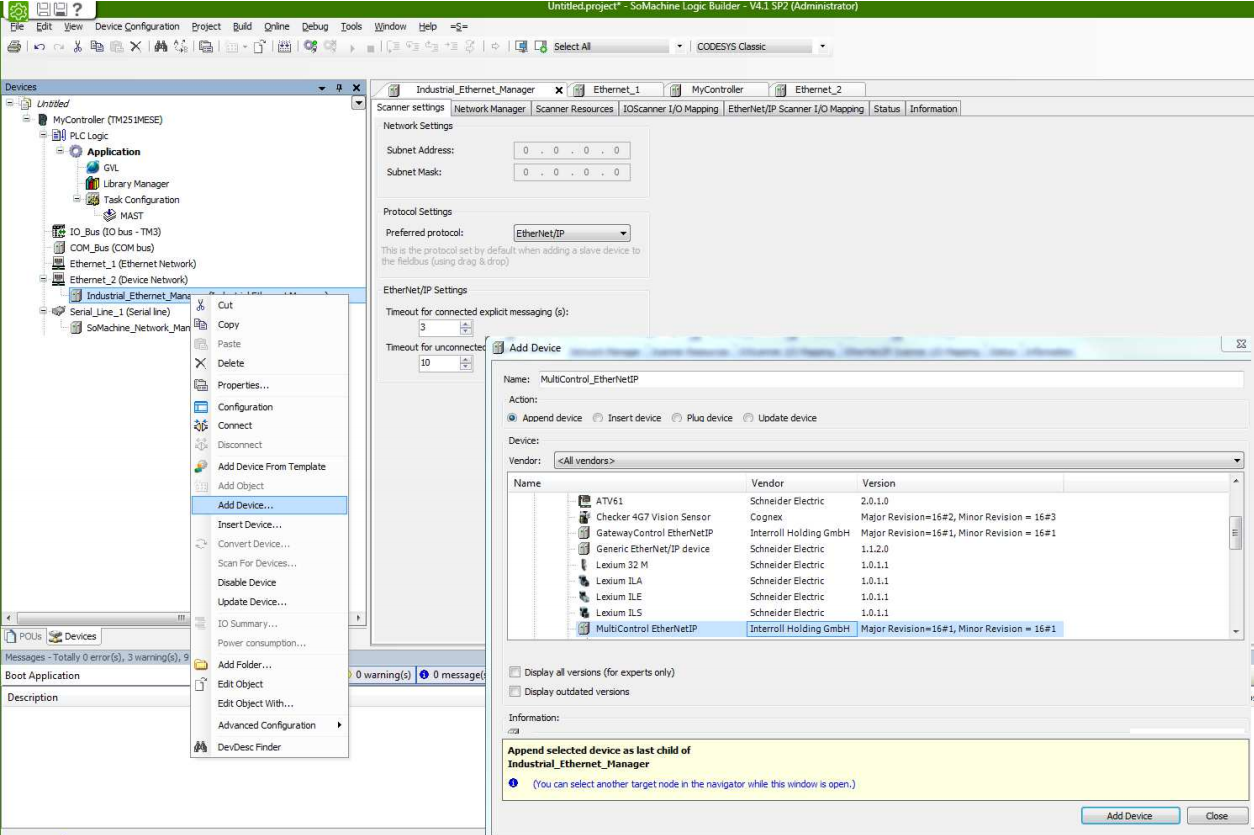The height and width of the screenshot is (835, 1254).
Task: Switch to the Network Manager tab
Action: click(490, 109)
